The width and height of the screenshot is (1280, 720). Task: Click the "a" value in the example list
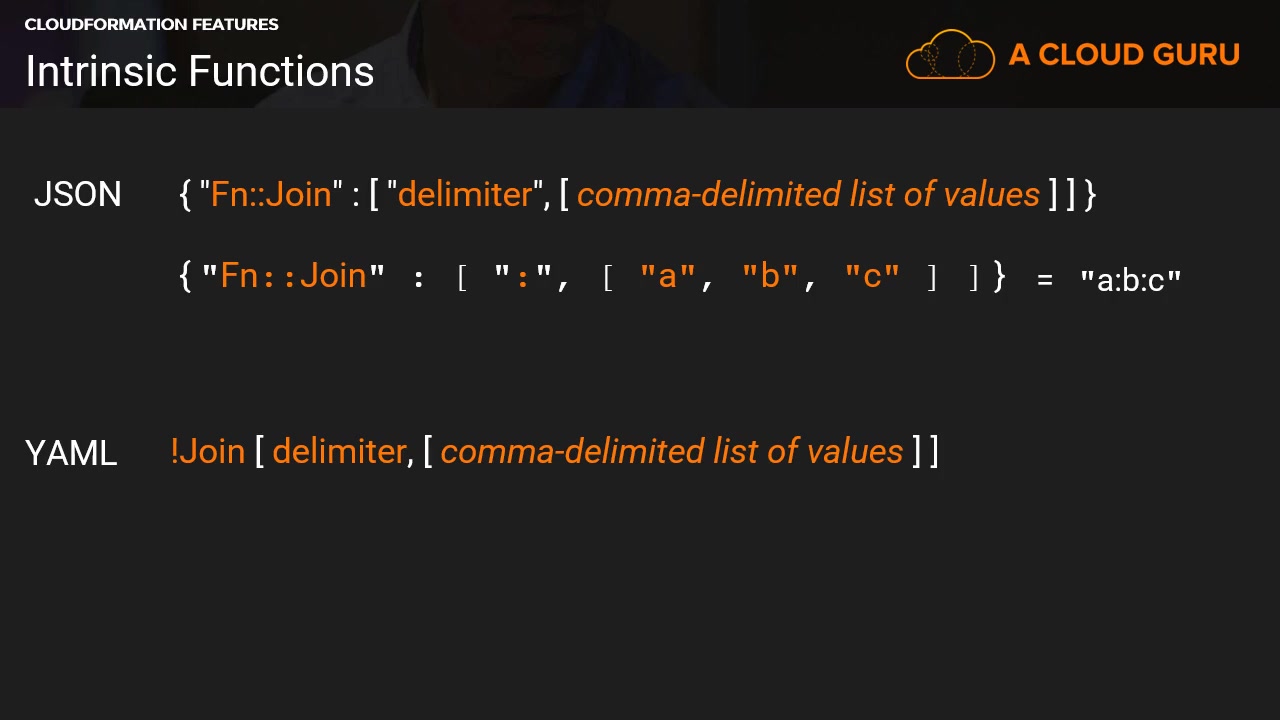pyautogui.click(x=667, y=277)
